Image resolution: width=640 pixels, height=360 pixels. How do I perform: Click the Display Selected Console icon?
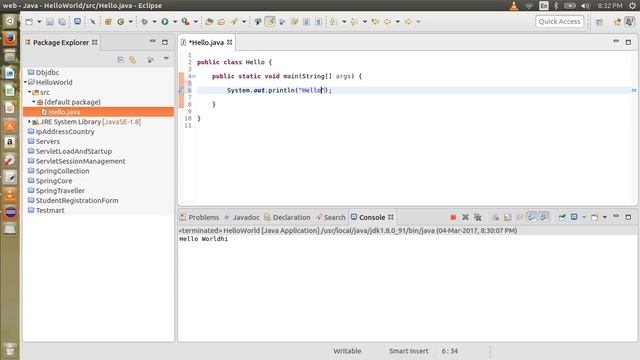574,217
